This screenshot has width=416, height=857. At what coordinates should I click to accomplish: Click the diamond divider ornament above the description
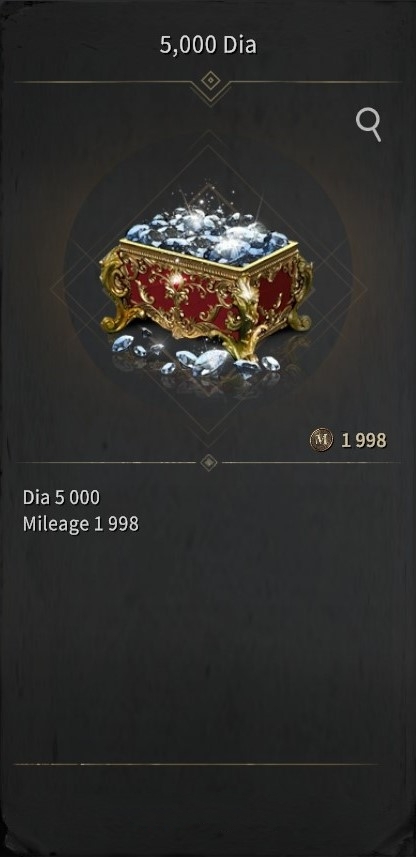(x=209, y=462)
